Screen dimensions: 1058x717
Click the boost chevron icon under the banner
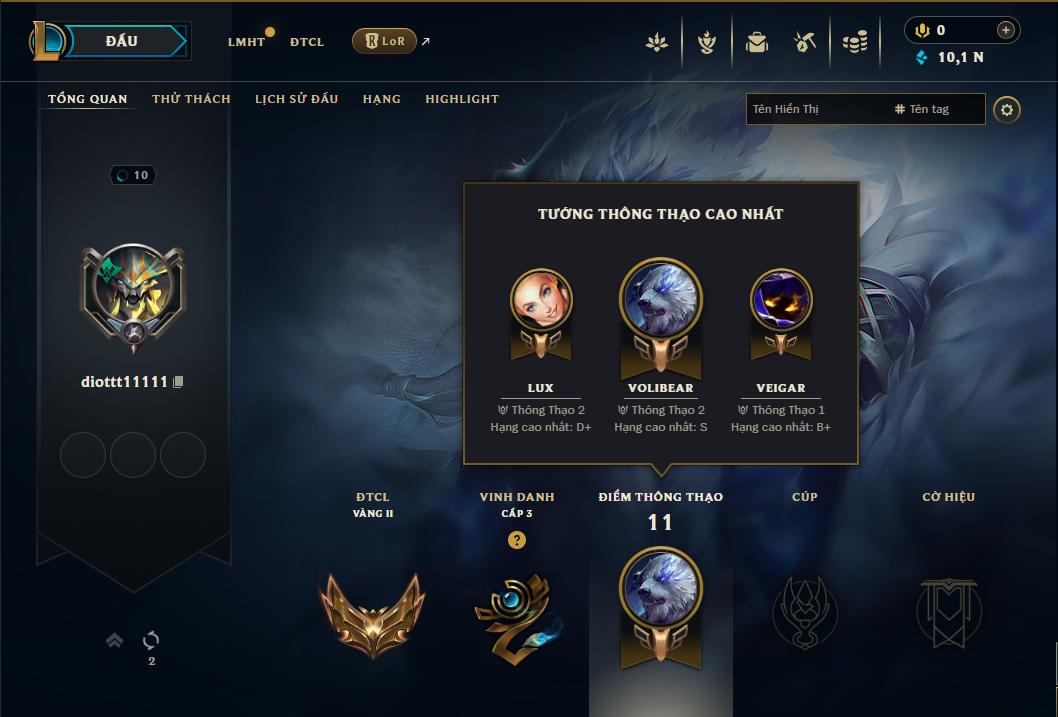click(x=115, y=640)
